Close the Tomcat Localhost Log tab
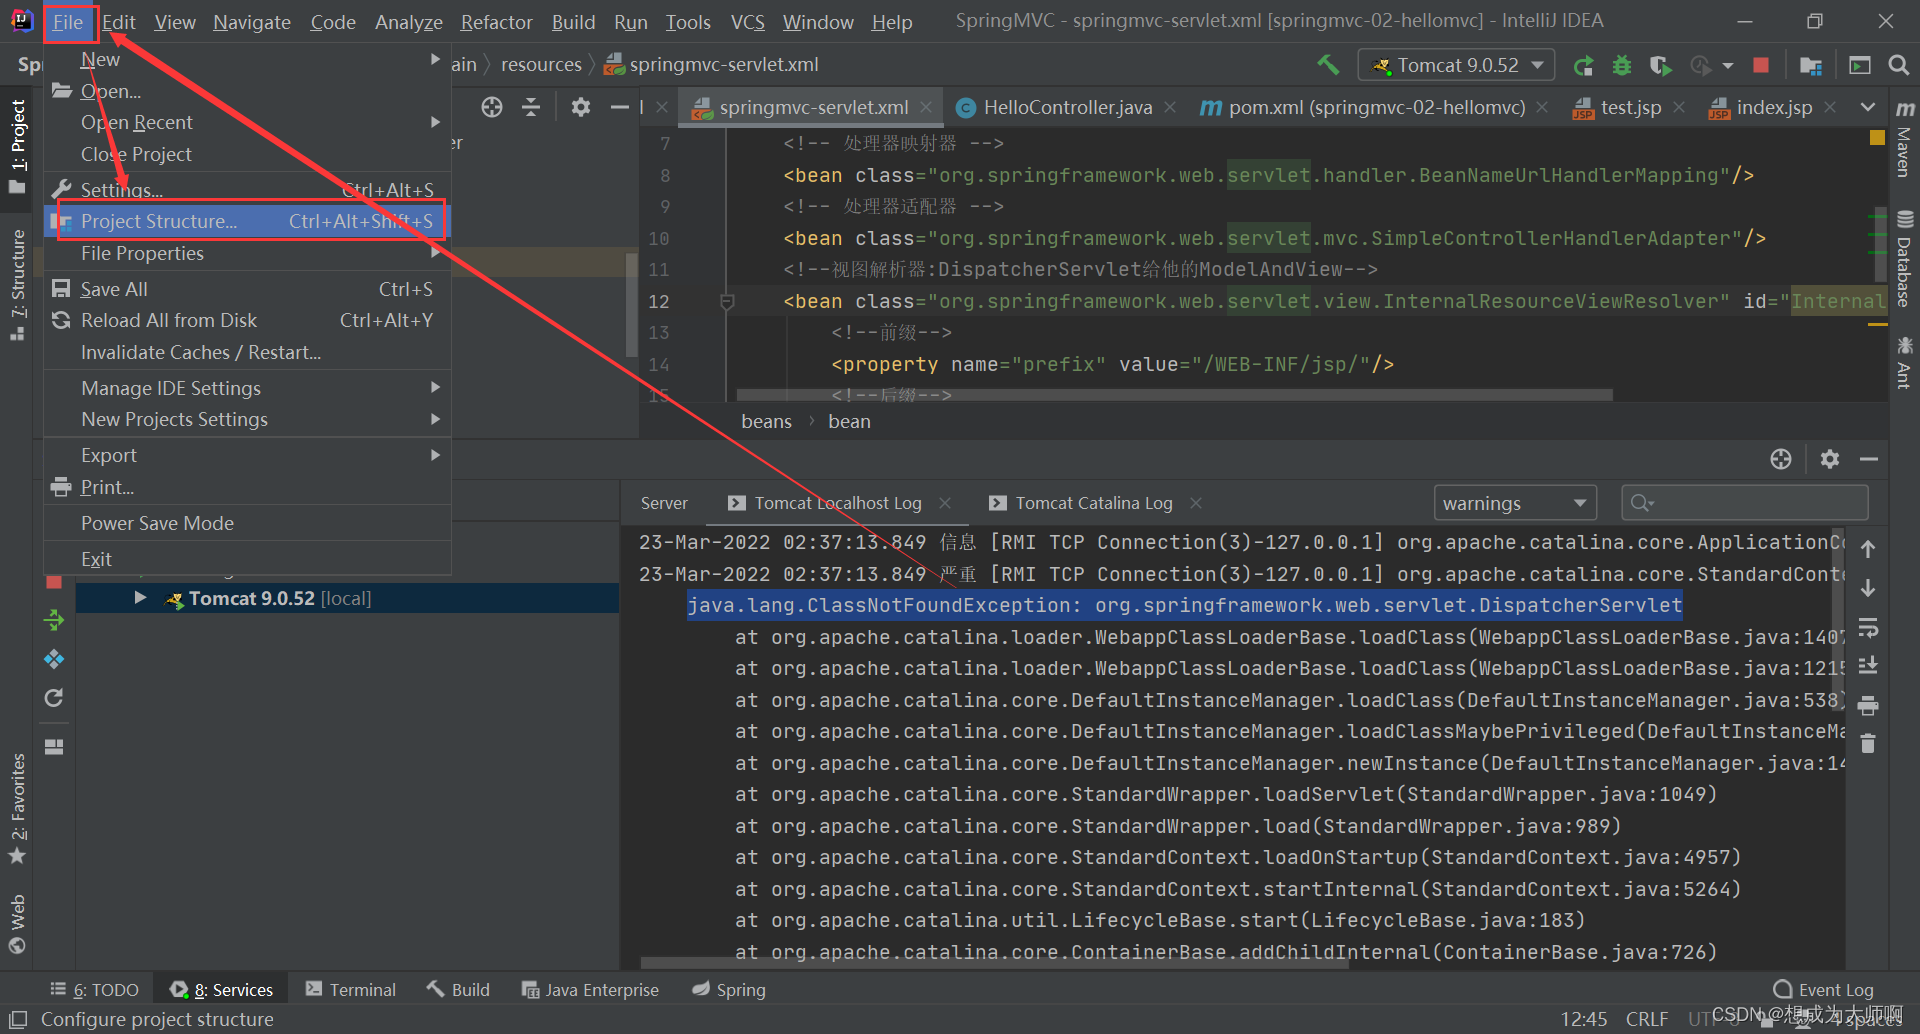The width and height of the screenshot is (1920, 1034). click(945, 503)
